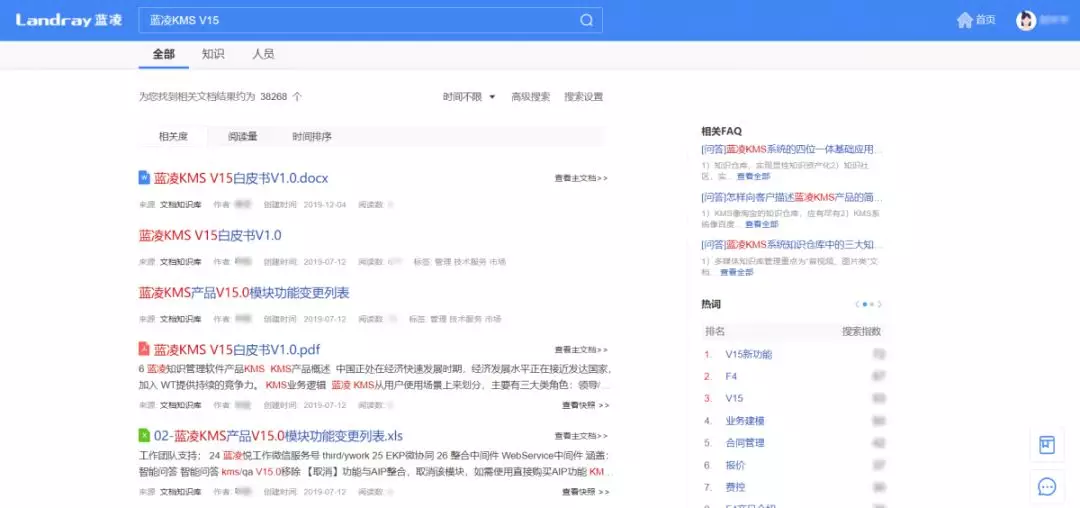Viewport: 1080px width, 508px height.
Task: Open 蓝凌KMS V15白皮书V1.0.docx result
Action: point(241,178)
